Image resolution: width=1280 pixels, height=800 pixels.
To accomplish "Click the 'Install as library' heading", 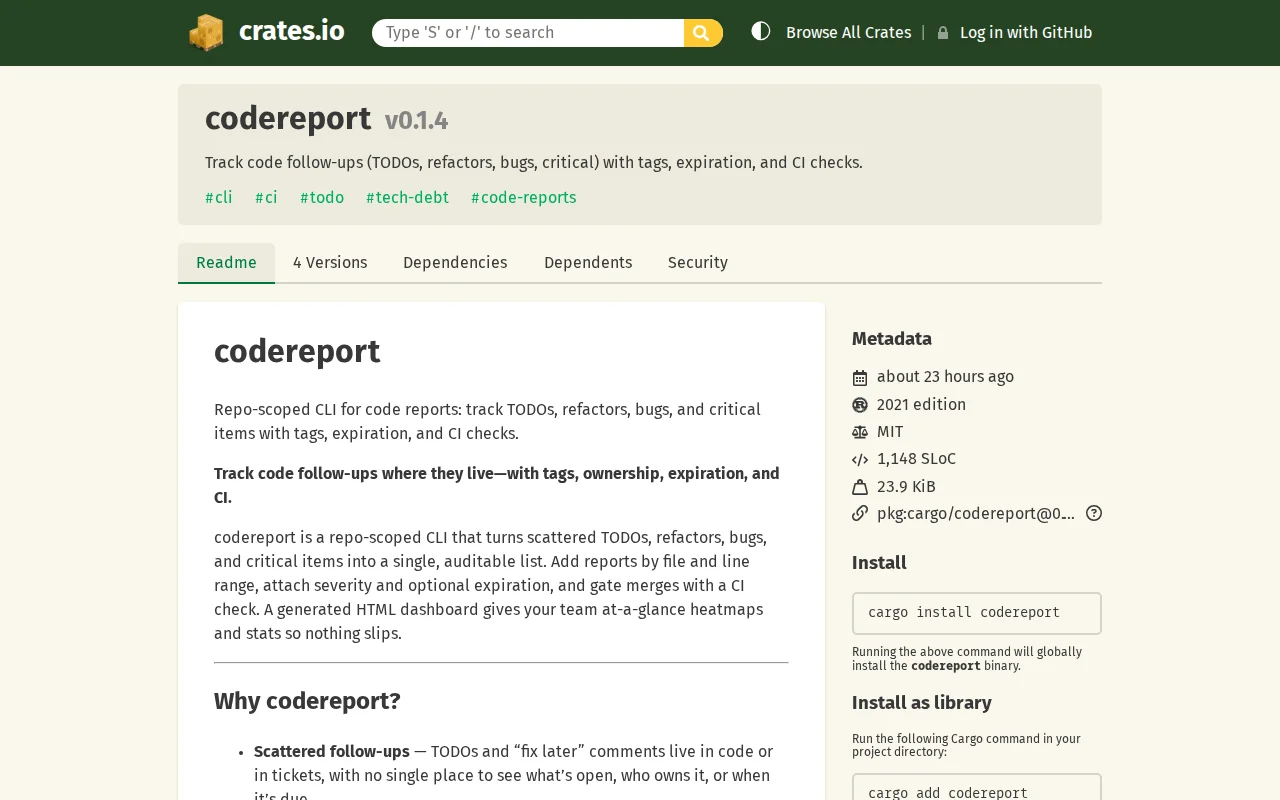I will pyautogui.click(x=922, y=703).
